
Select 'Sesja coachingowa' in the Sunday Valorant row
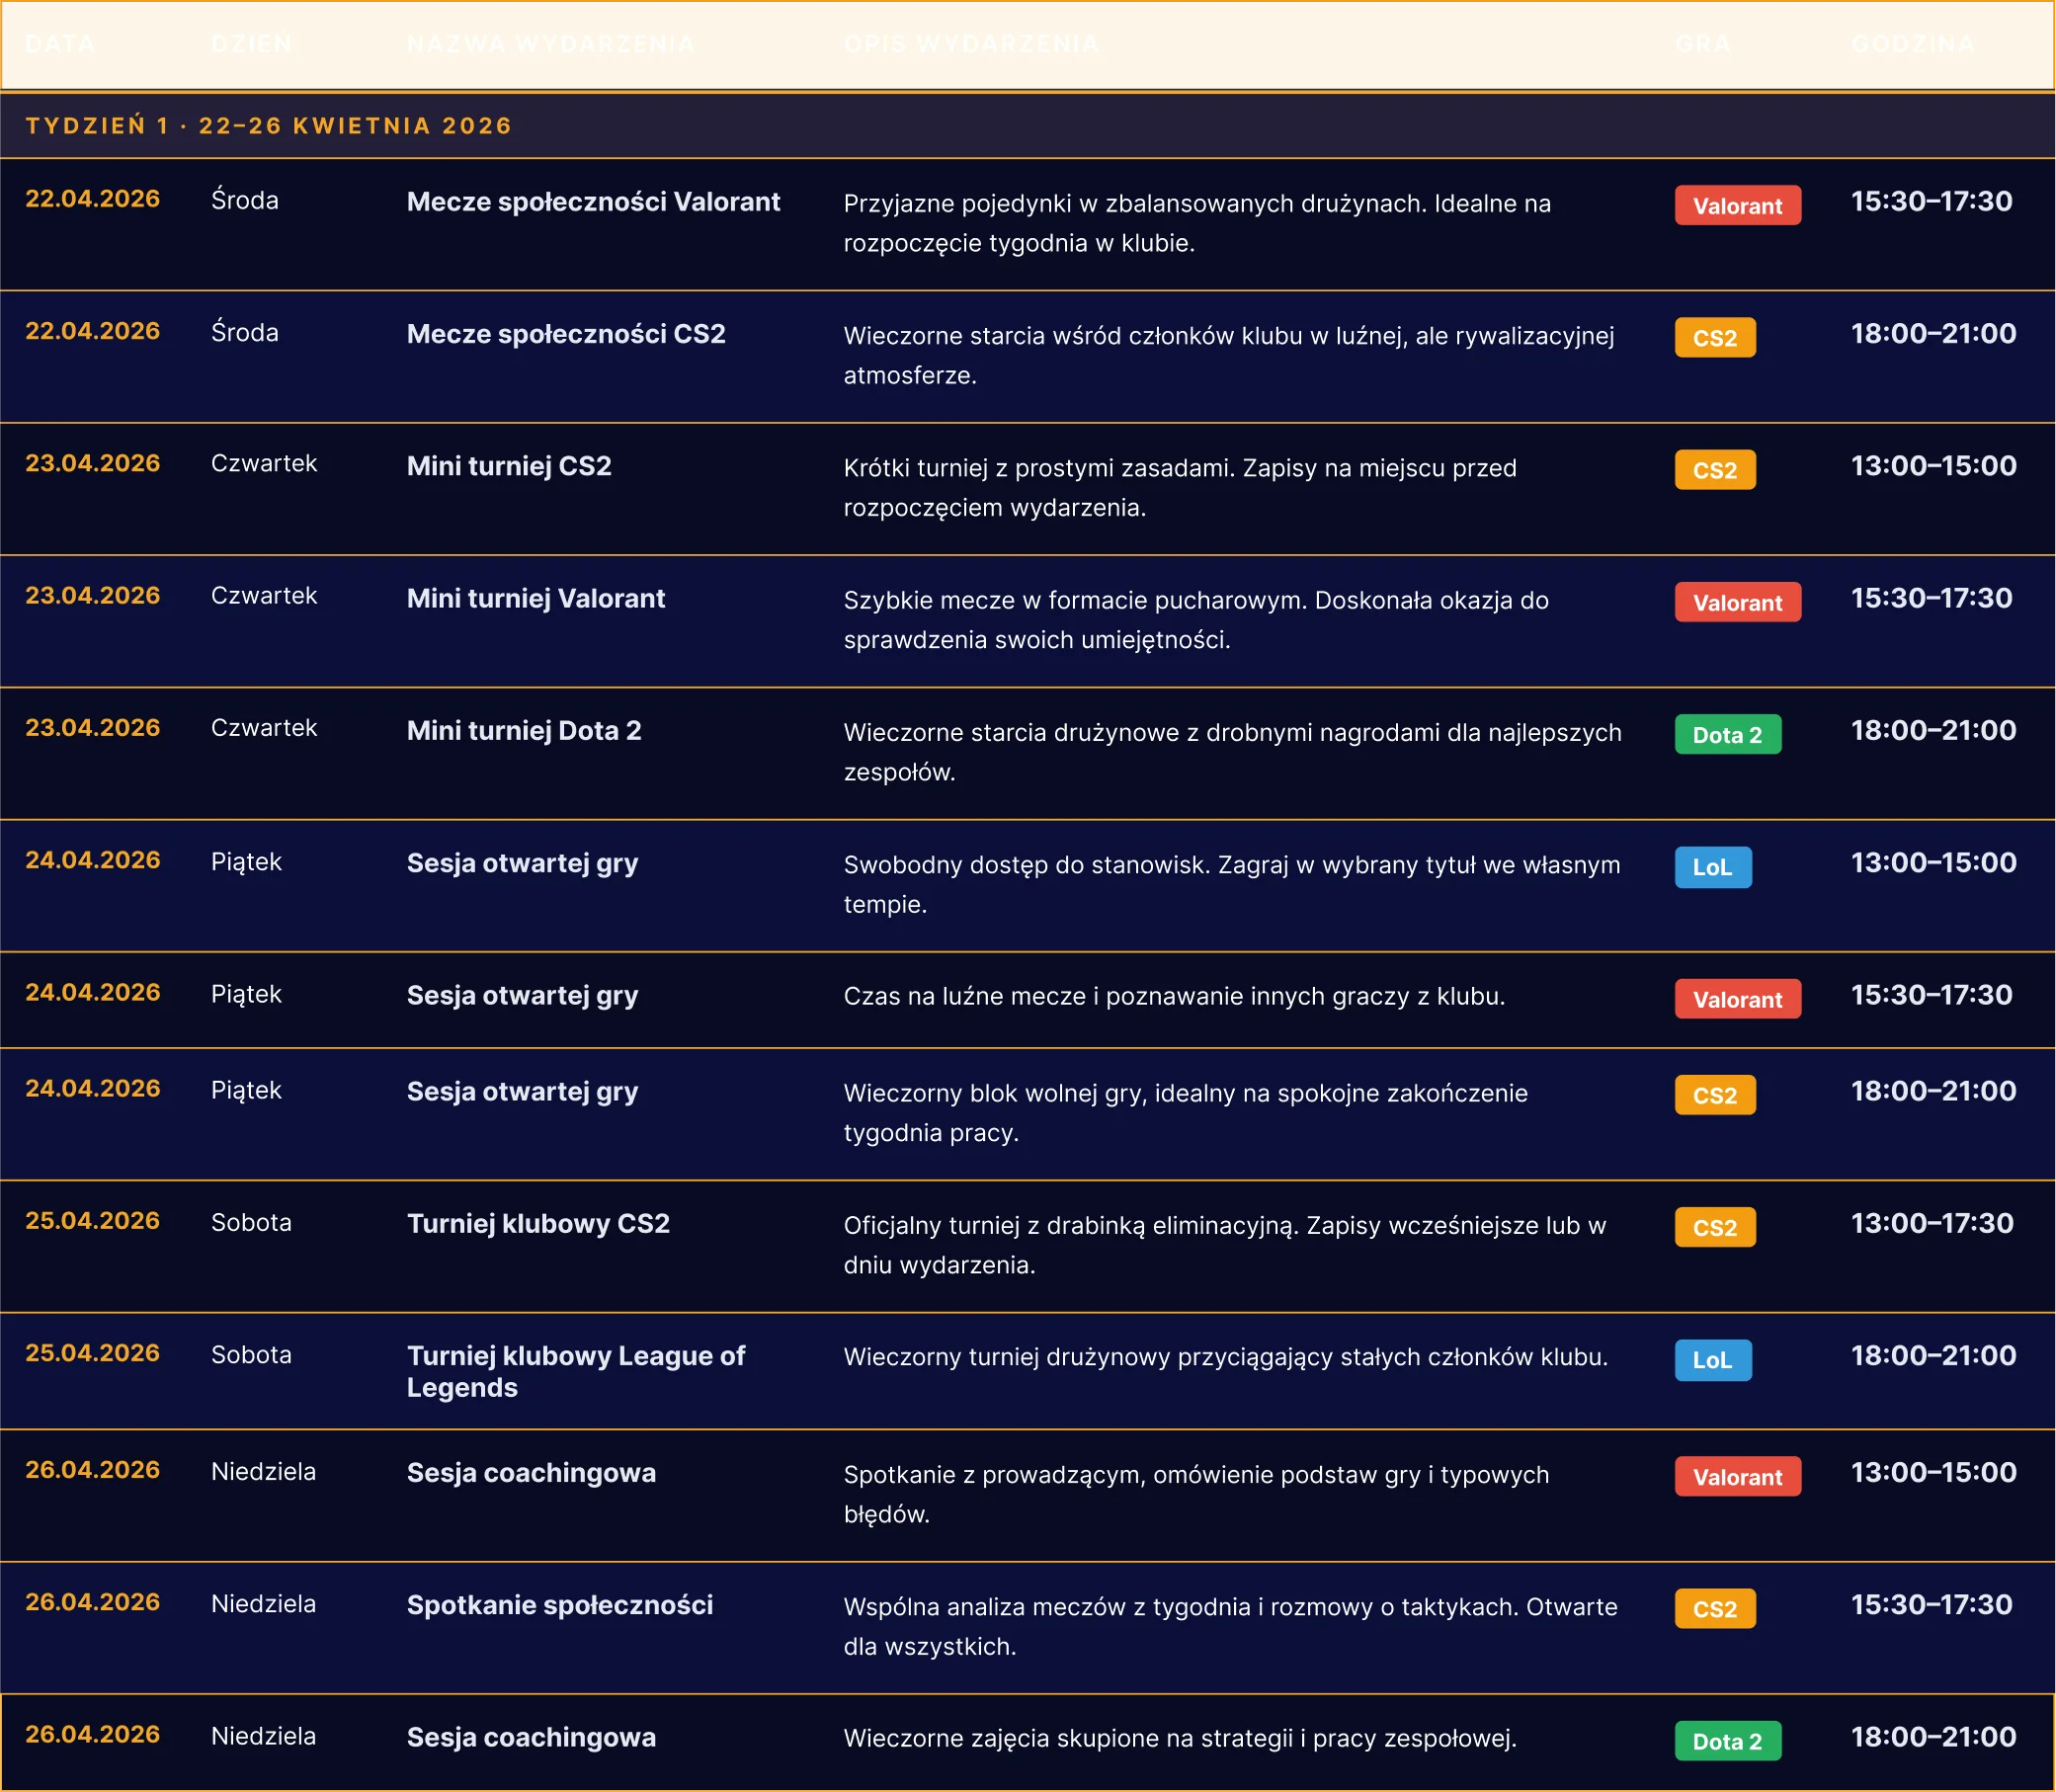[531, 1473]
